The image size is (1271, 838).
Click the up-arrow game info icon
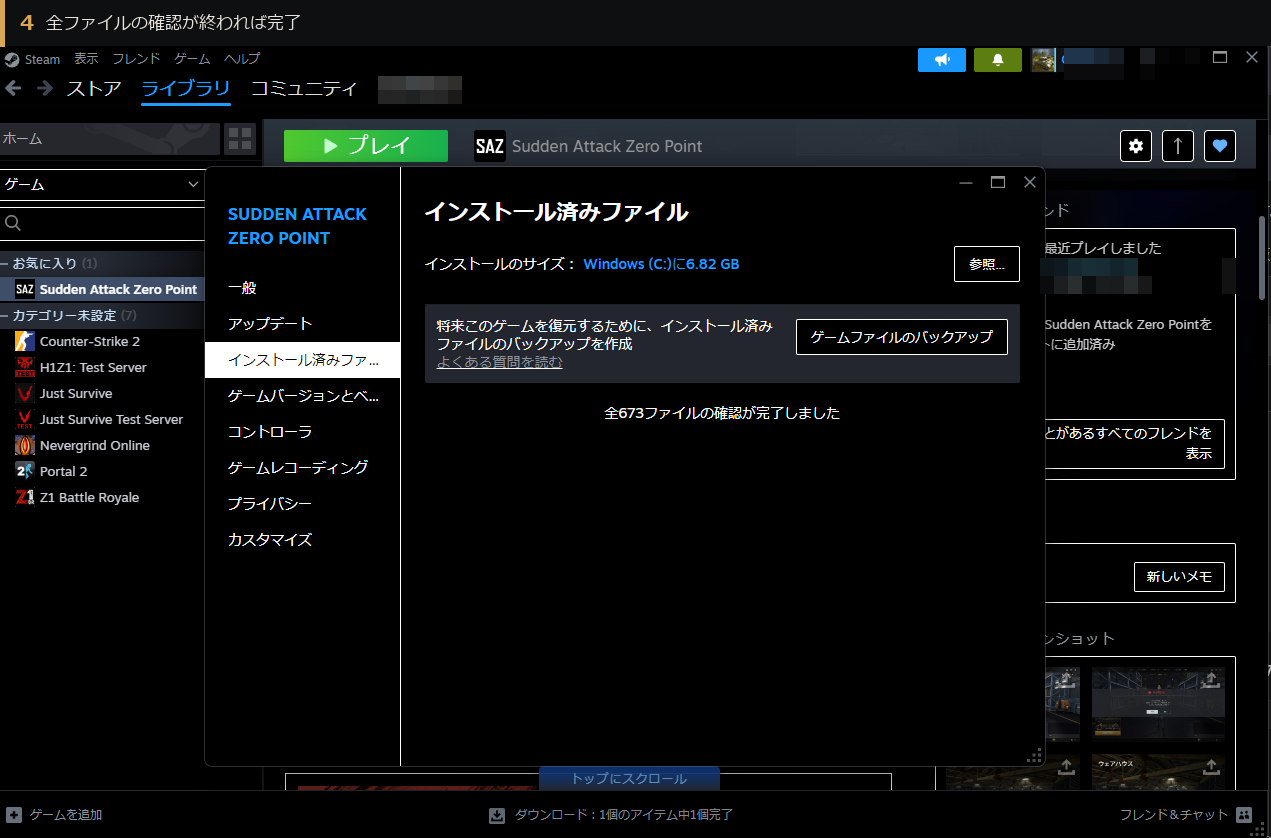(x=1178, y=146)
